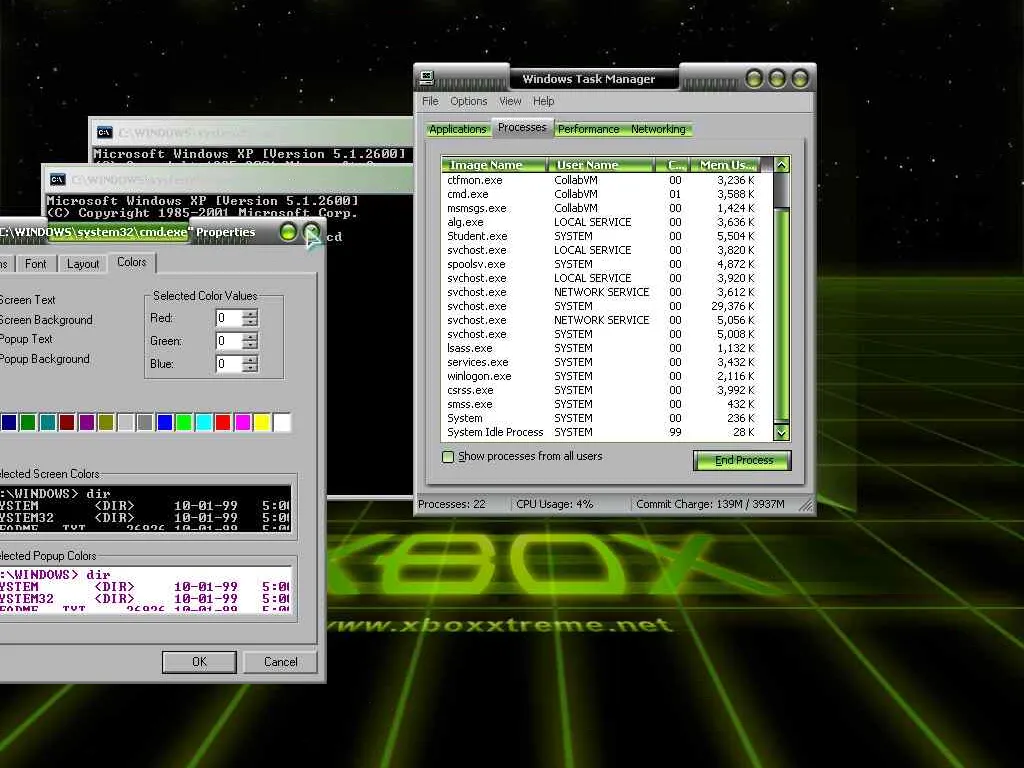Pick the olive color swatch

[x=106, y=423]
